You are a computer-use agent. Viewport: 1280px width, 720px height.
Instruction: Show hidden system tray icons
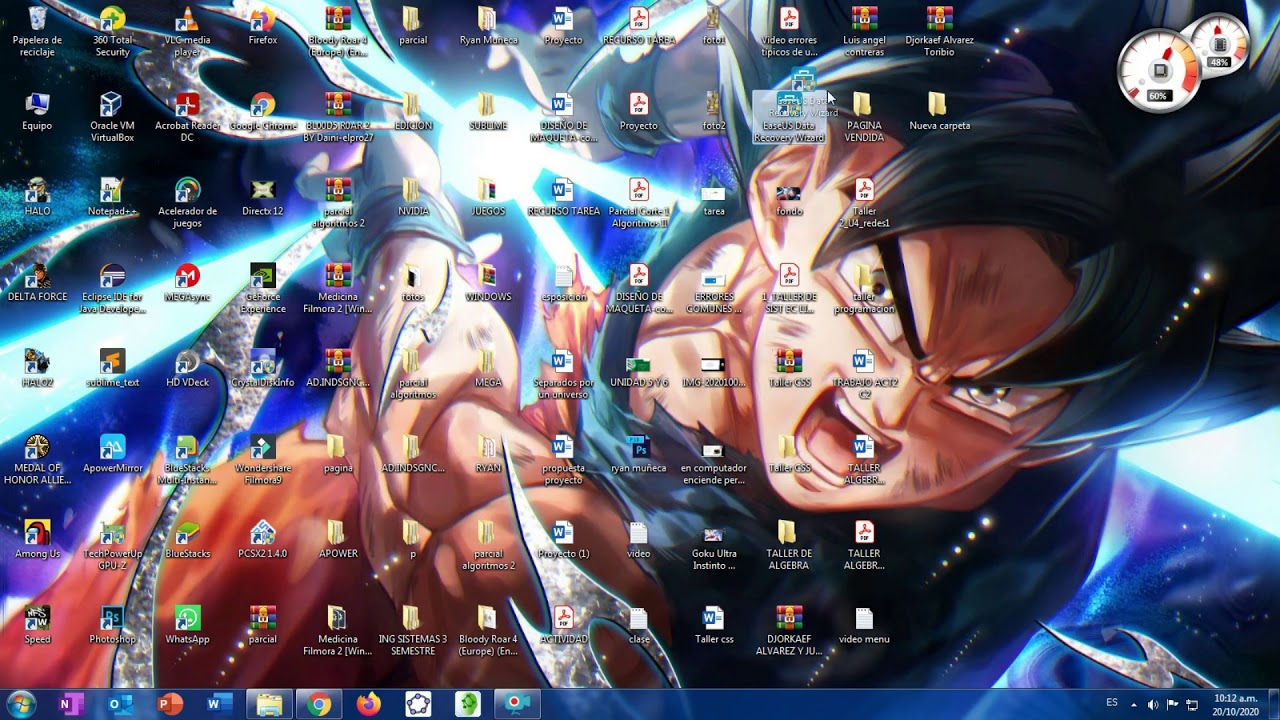click(1134, 704)
